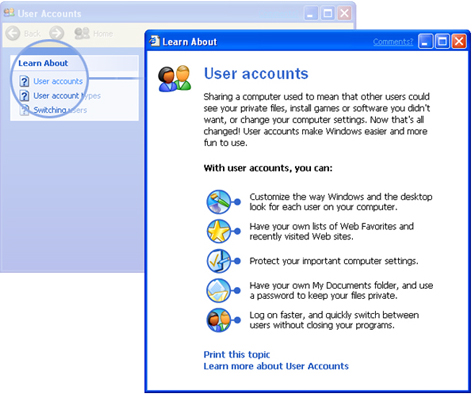Screen dimensions: 472x394
Task: Click the 'Customize the way Windows' text
Action: point(341,202)
